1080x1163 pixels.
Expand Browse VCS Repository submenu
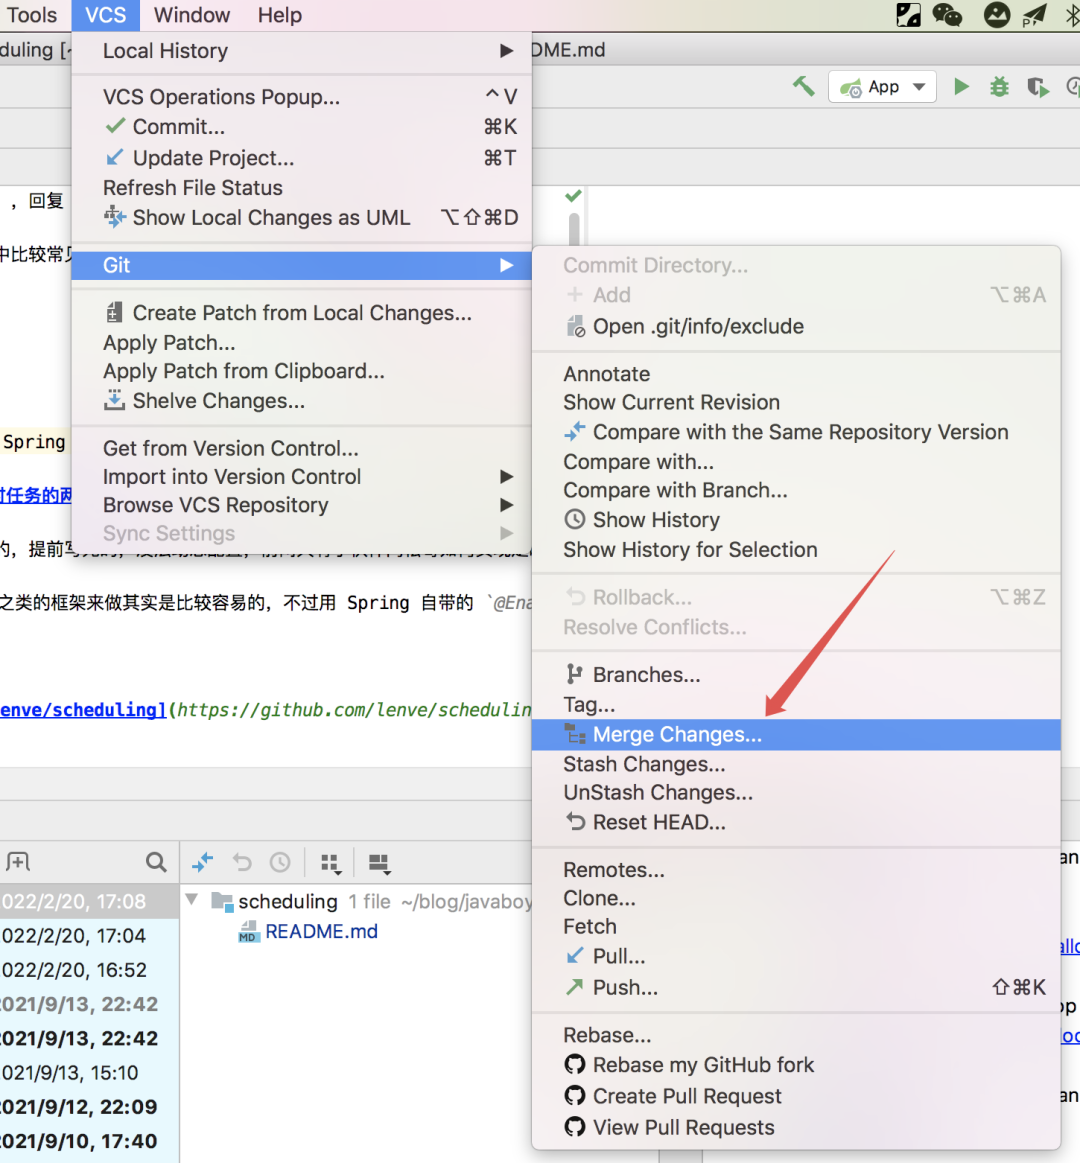[x=302, y=505]
